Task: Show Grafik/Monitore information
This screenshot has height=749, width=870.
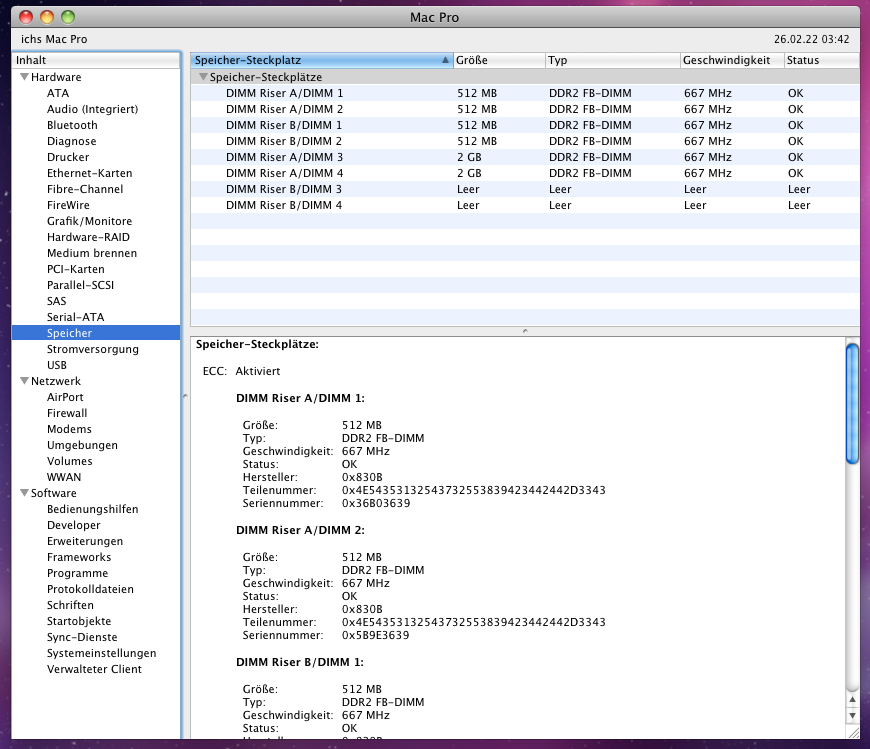Action: [89, 221]
